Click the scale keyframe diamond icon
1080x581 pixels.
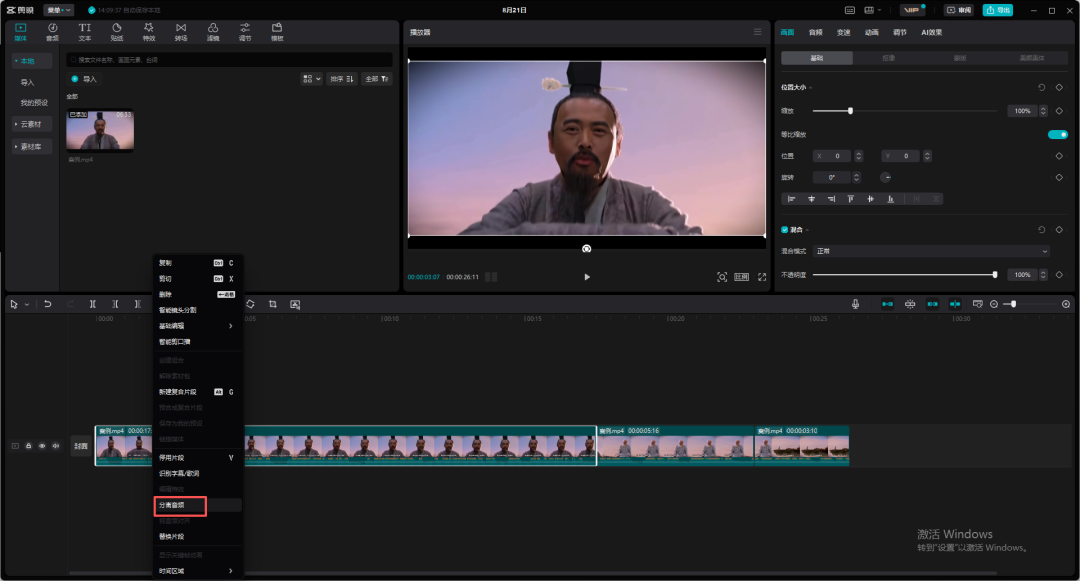coord(1059,111)
